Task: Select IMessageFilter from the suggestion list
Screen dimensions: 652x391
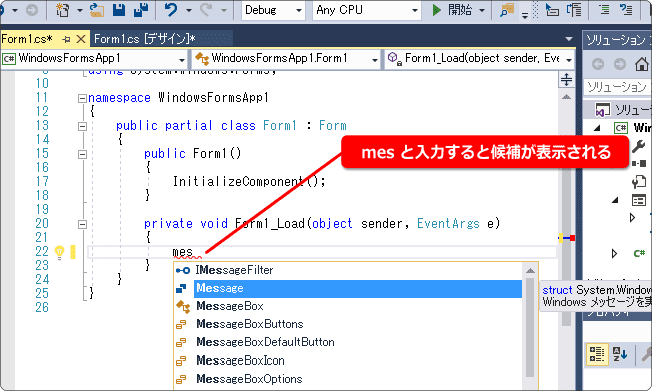Action: (x=348, y=270)
